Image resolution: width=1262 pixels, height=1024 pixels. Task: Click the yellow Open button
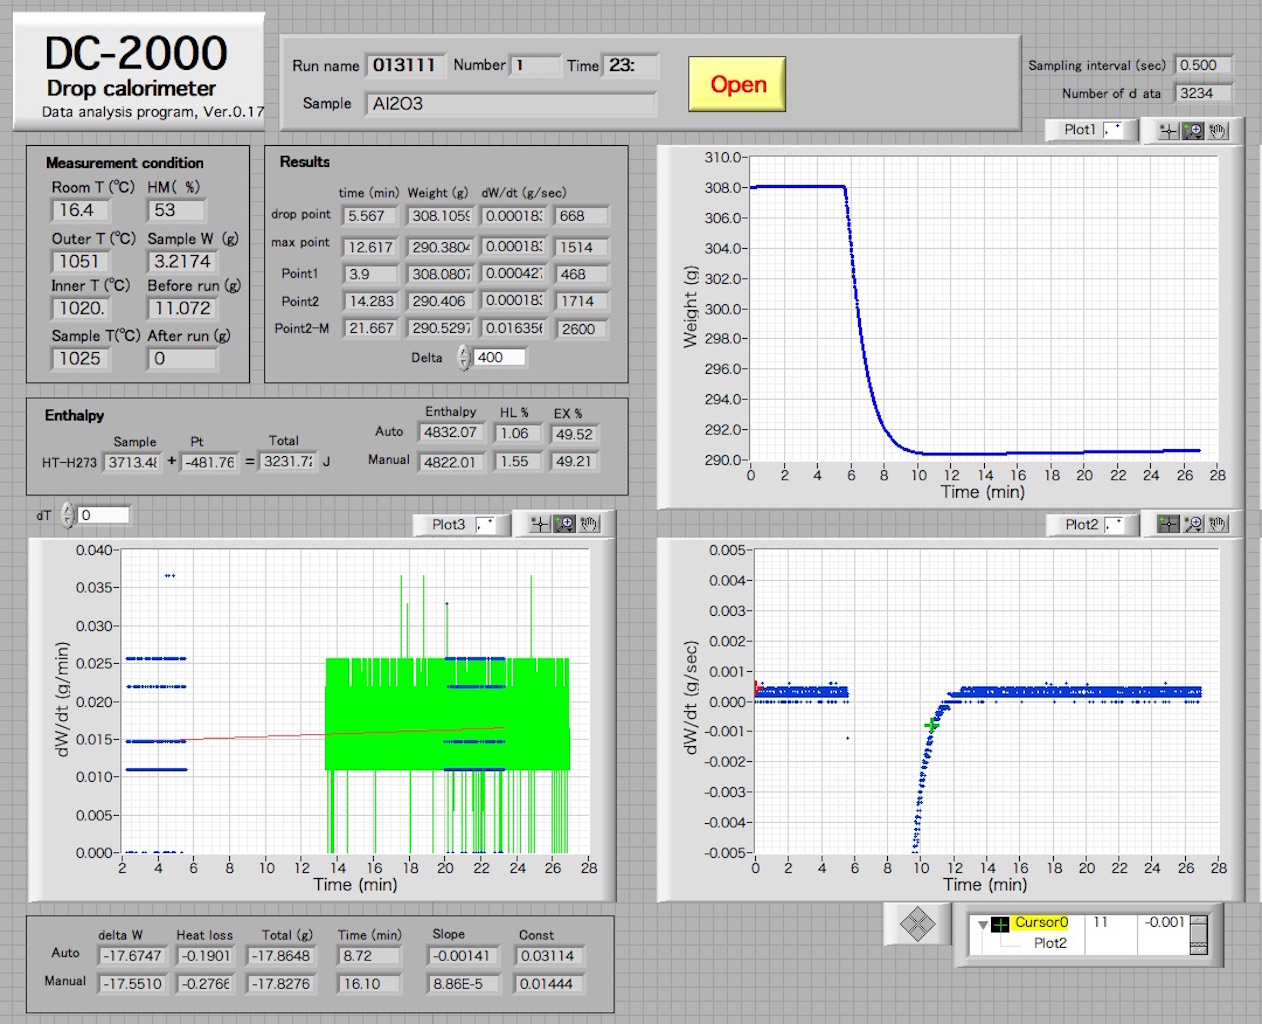(x=737, y=85)
